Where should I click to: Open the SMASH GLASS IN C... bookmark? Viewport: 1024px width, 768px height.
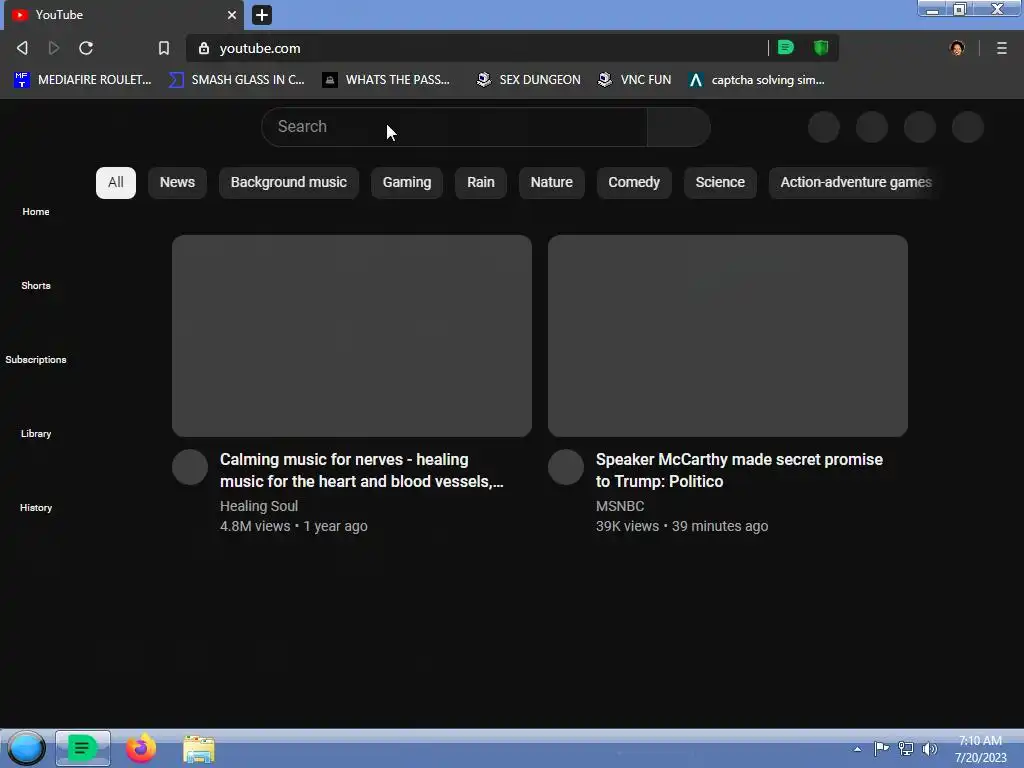pos(236,80)
